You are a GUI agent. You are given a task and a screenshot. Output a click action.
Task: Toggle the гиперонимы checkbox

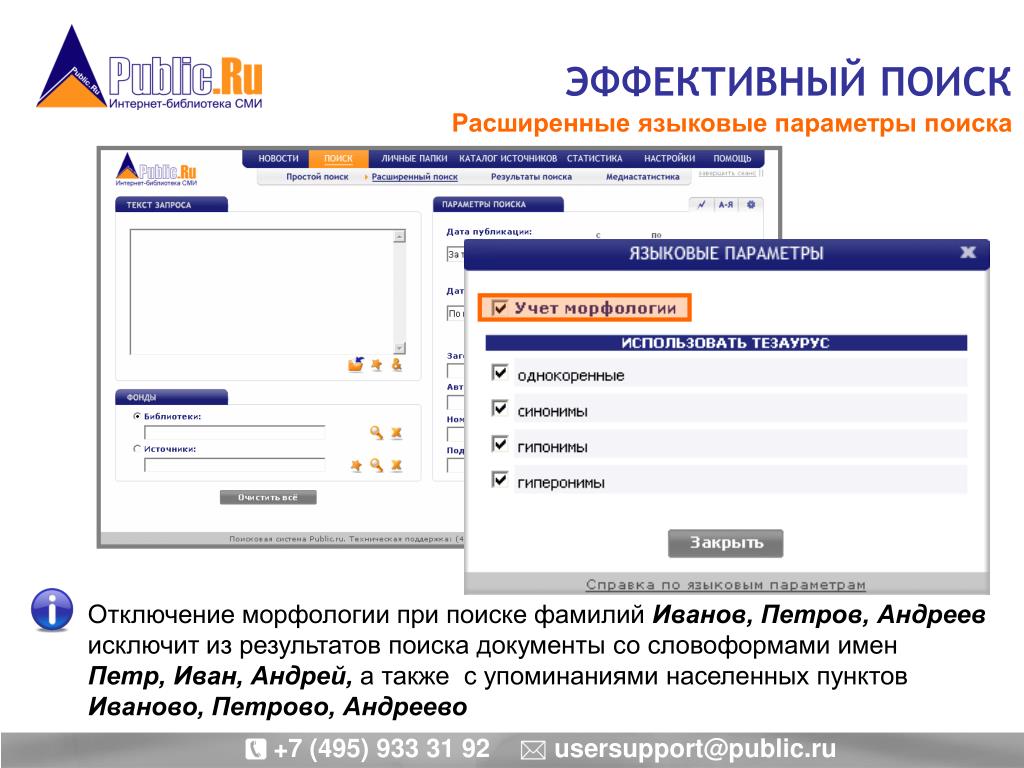(x=500, y=480)
